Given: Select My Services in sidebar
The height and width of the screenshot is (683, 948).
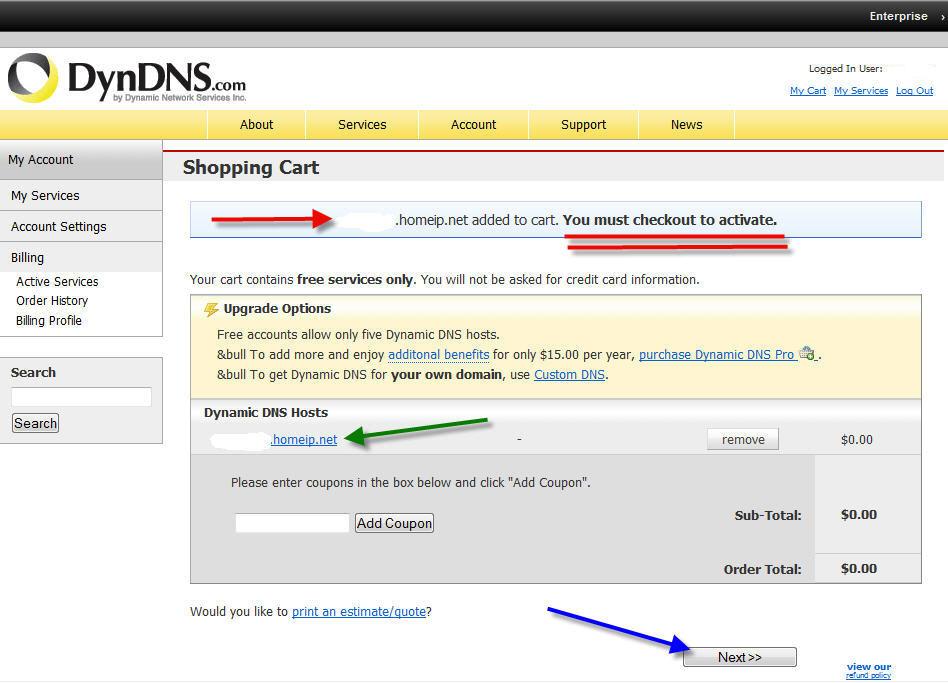Looking at the screenshot, I should tap(81, 196).
